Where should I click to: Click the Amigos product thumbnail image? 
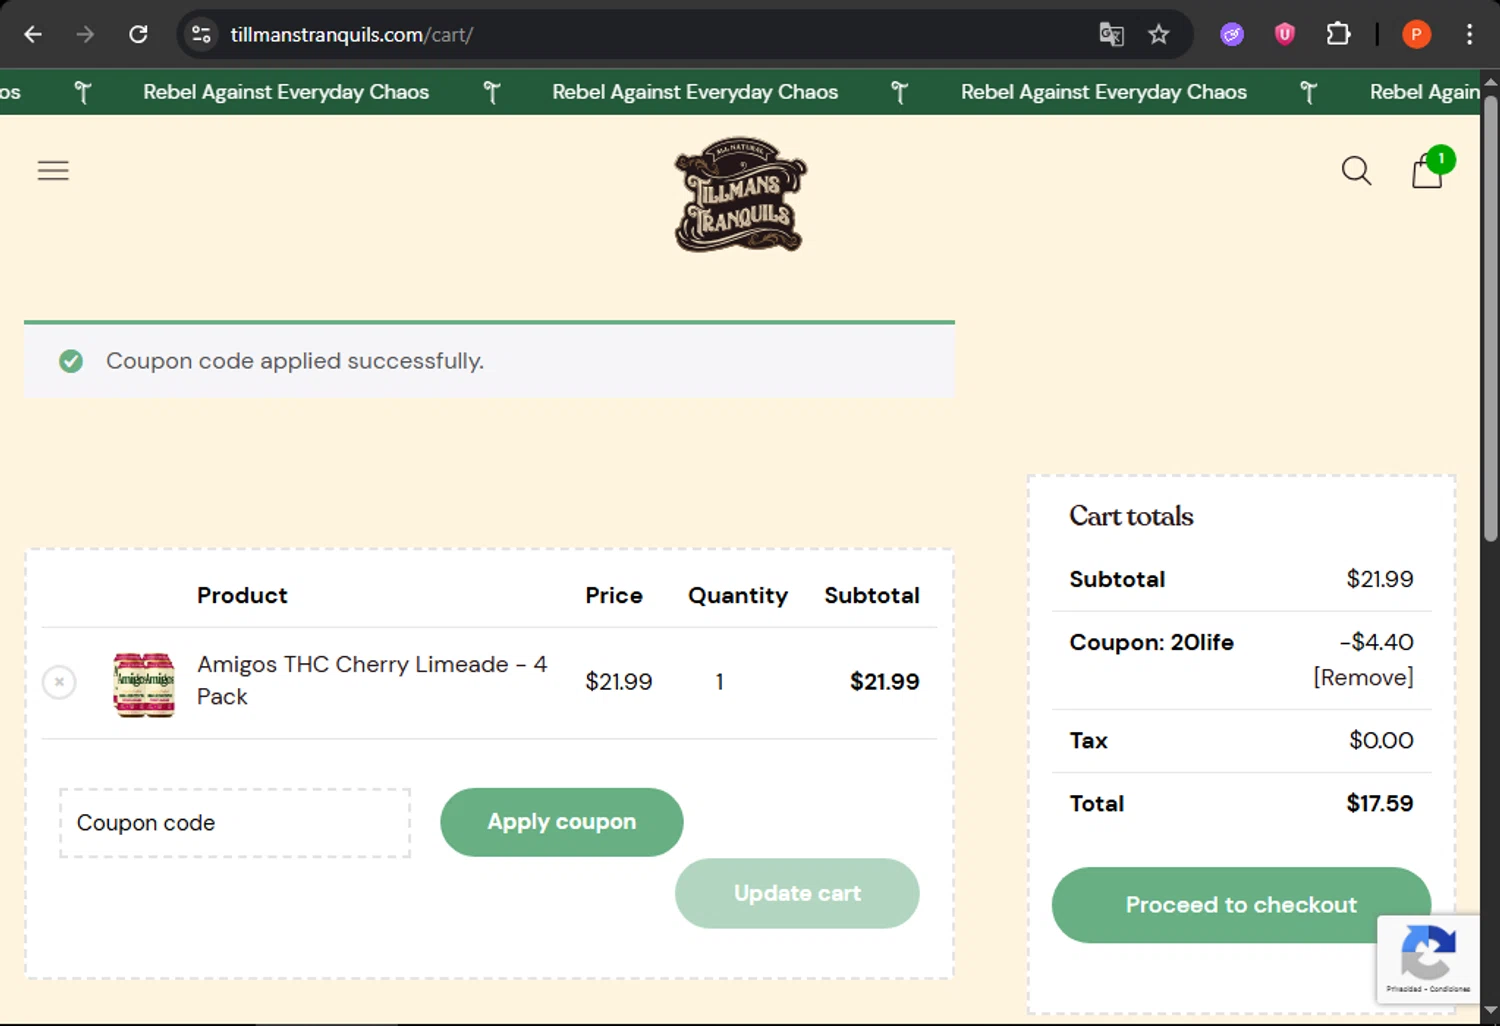coord(144,684)
